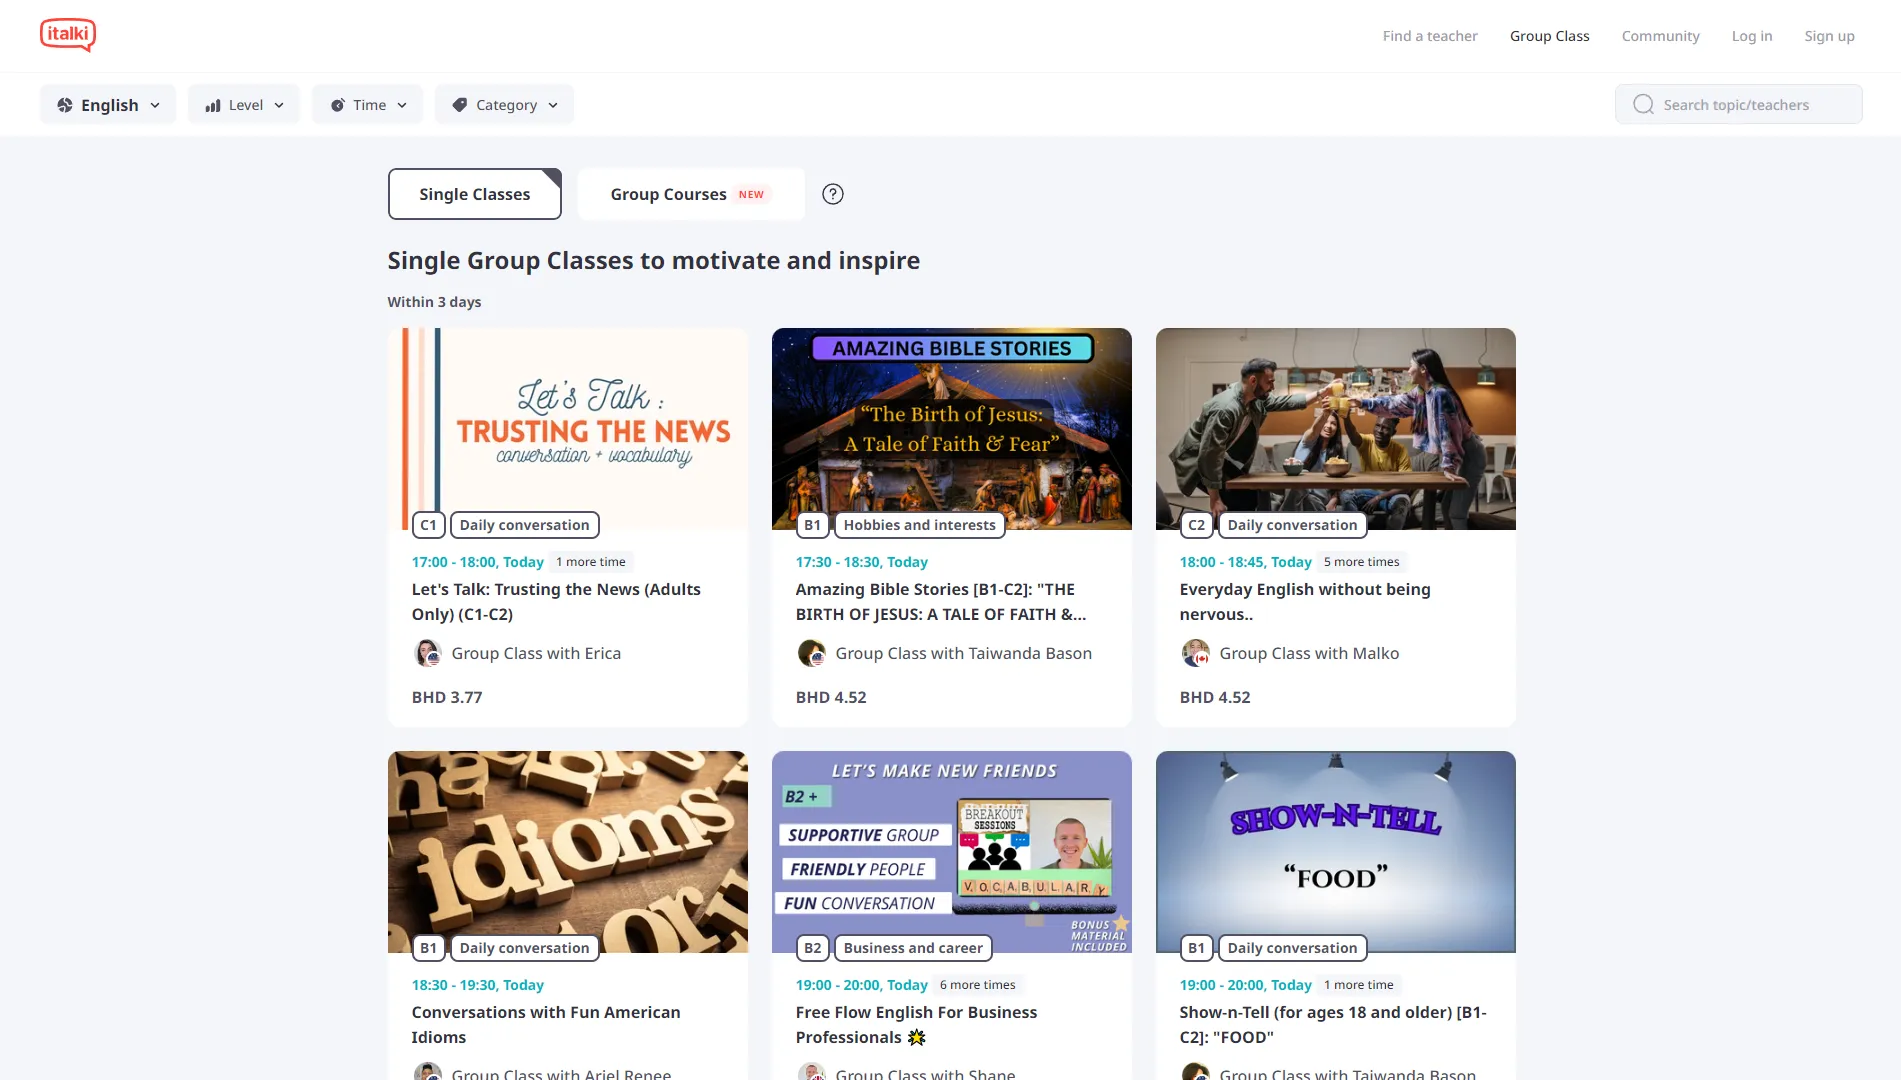Click the idioms wooden letters thumbnail
This screenshot has width=1901, height=1080.
tap(568, 852)
